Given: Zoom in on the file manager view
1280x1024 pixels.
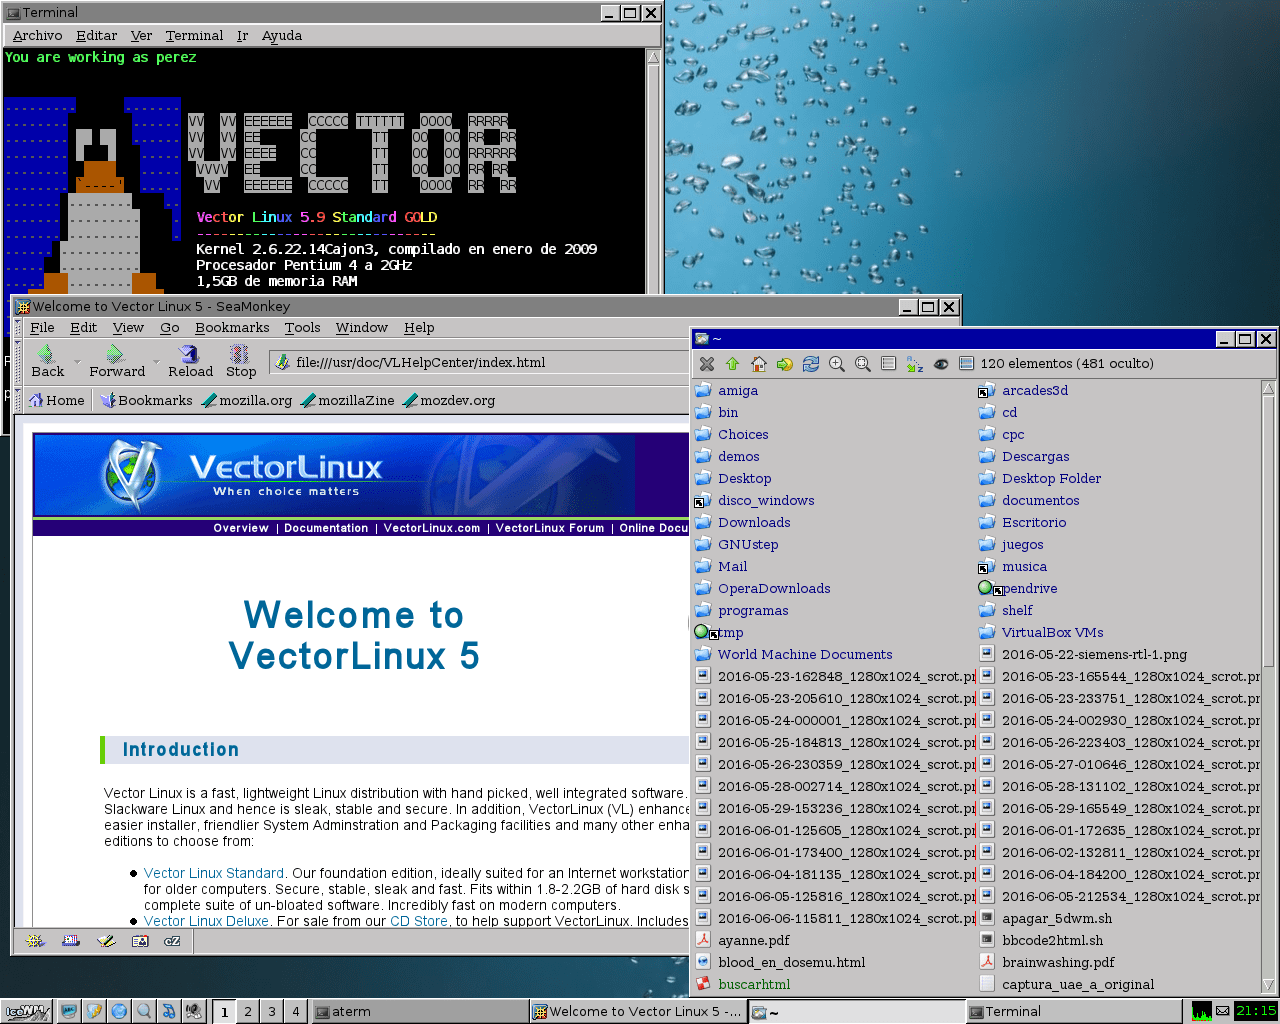Looking at the screenshot, I should (837, 364).
